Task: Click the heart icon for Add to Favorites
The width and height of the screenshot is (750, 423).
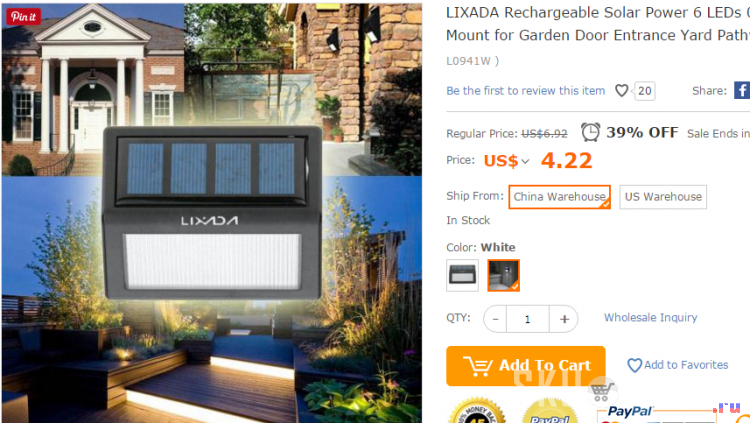Action: pos(634,365)
